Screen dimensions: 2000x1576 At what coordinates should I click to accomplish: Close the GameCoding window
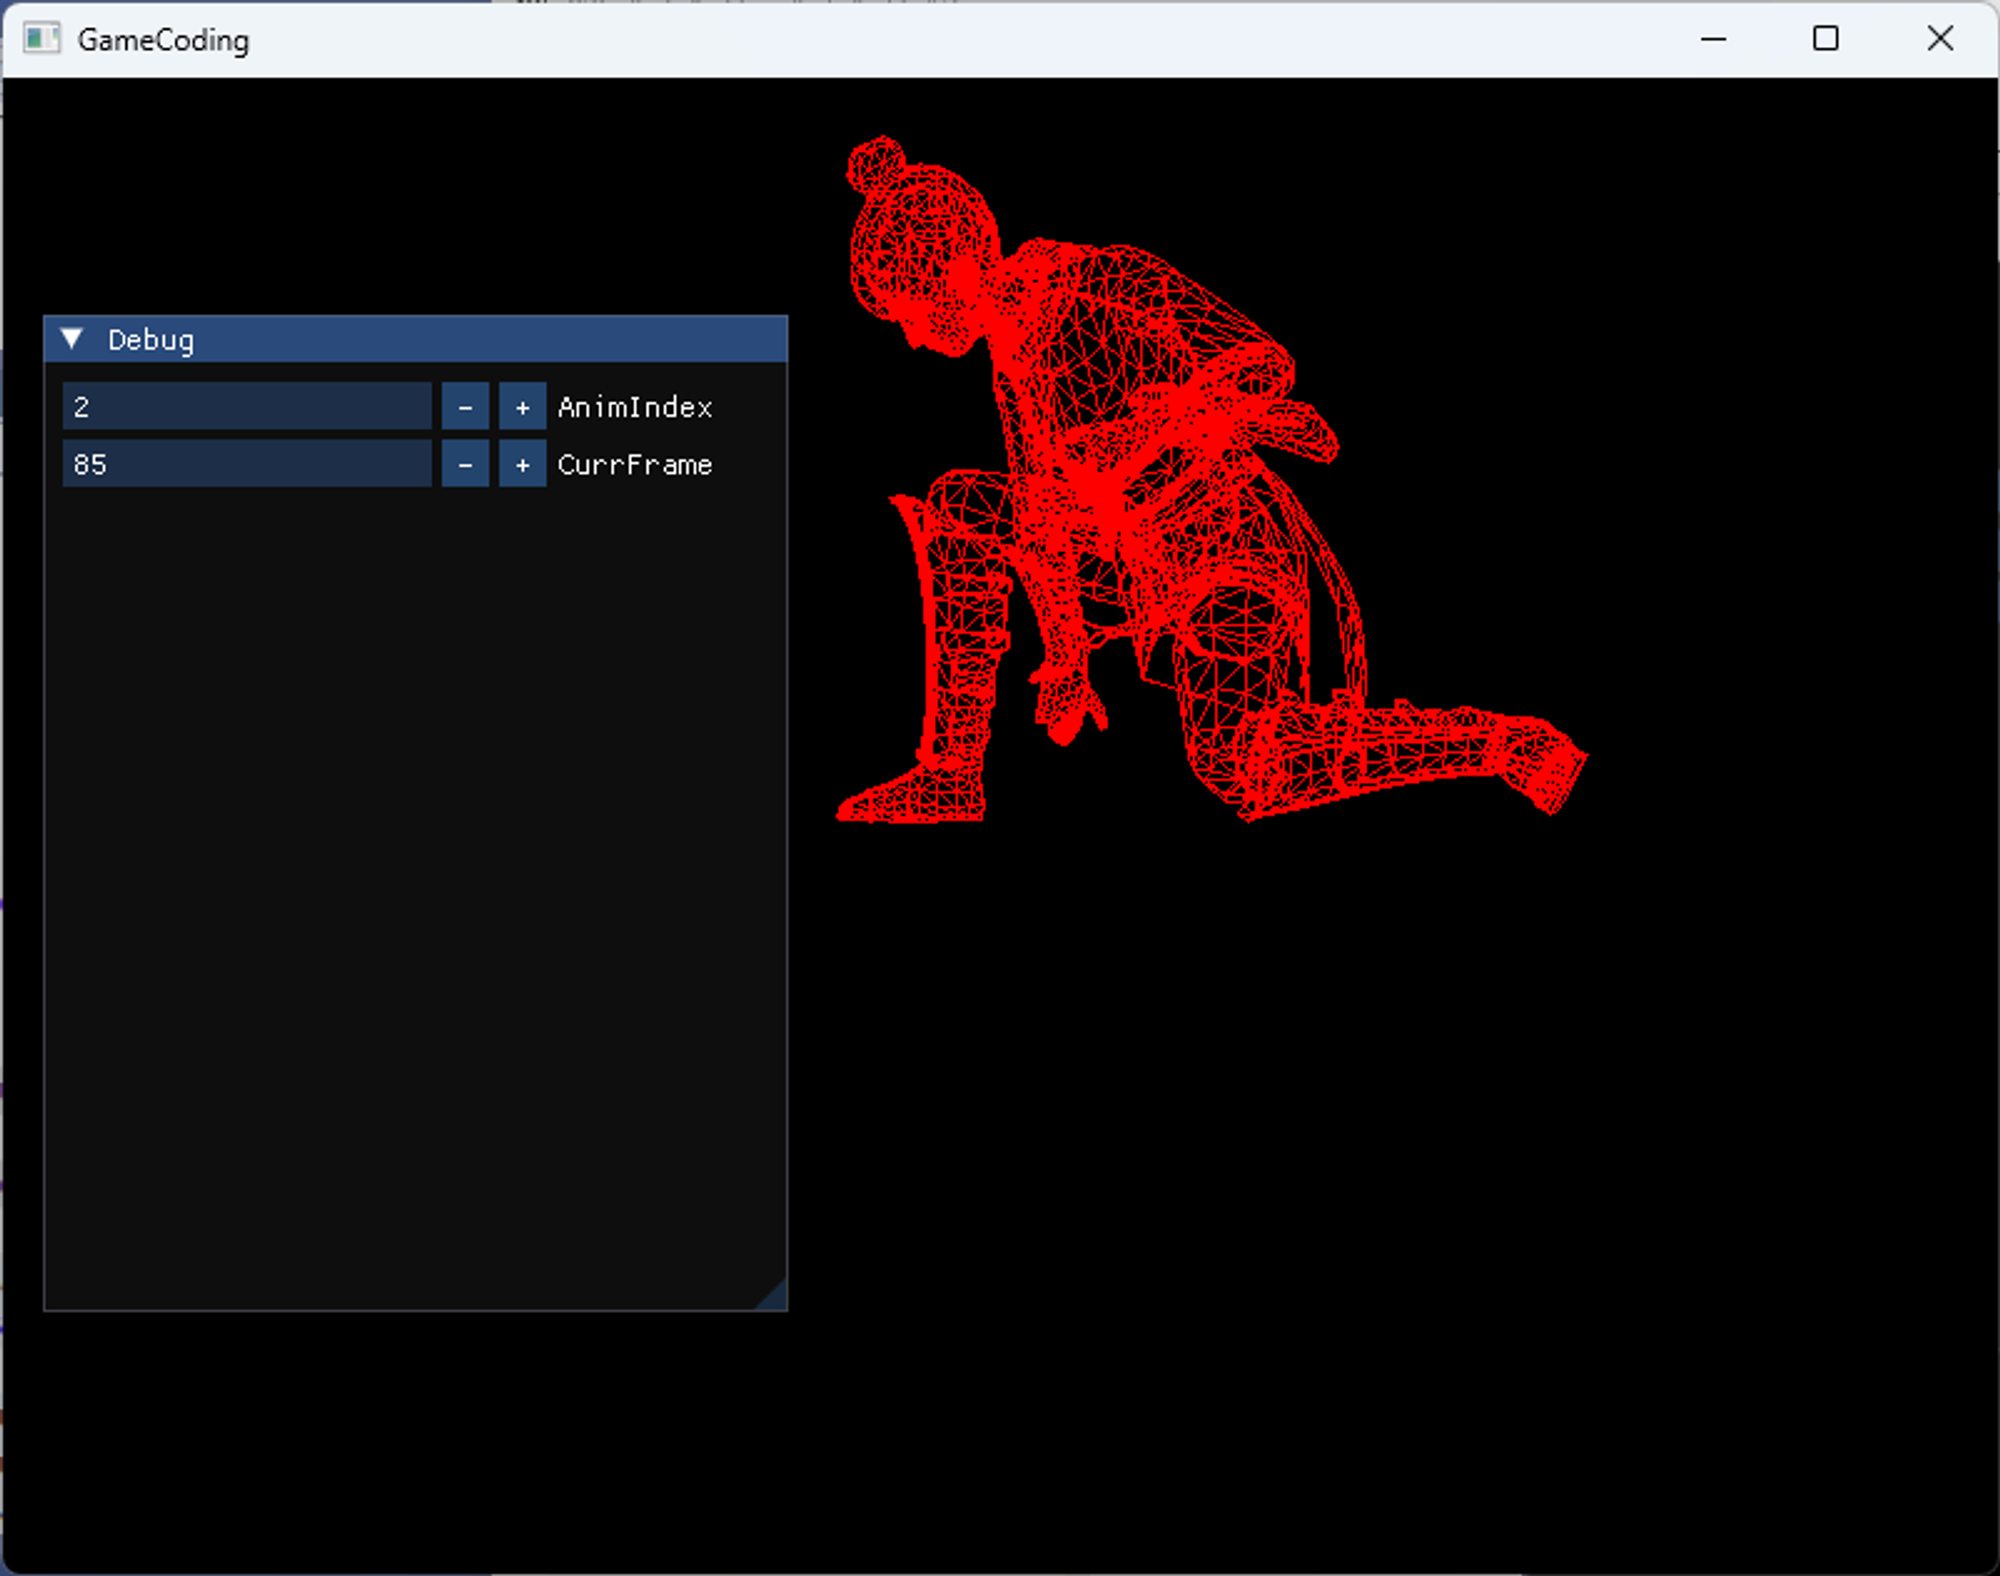point(1940,39)
